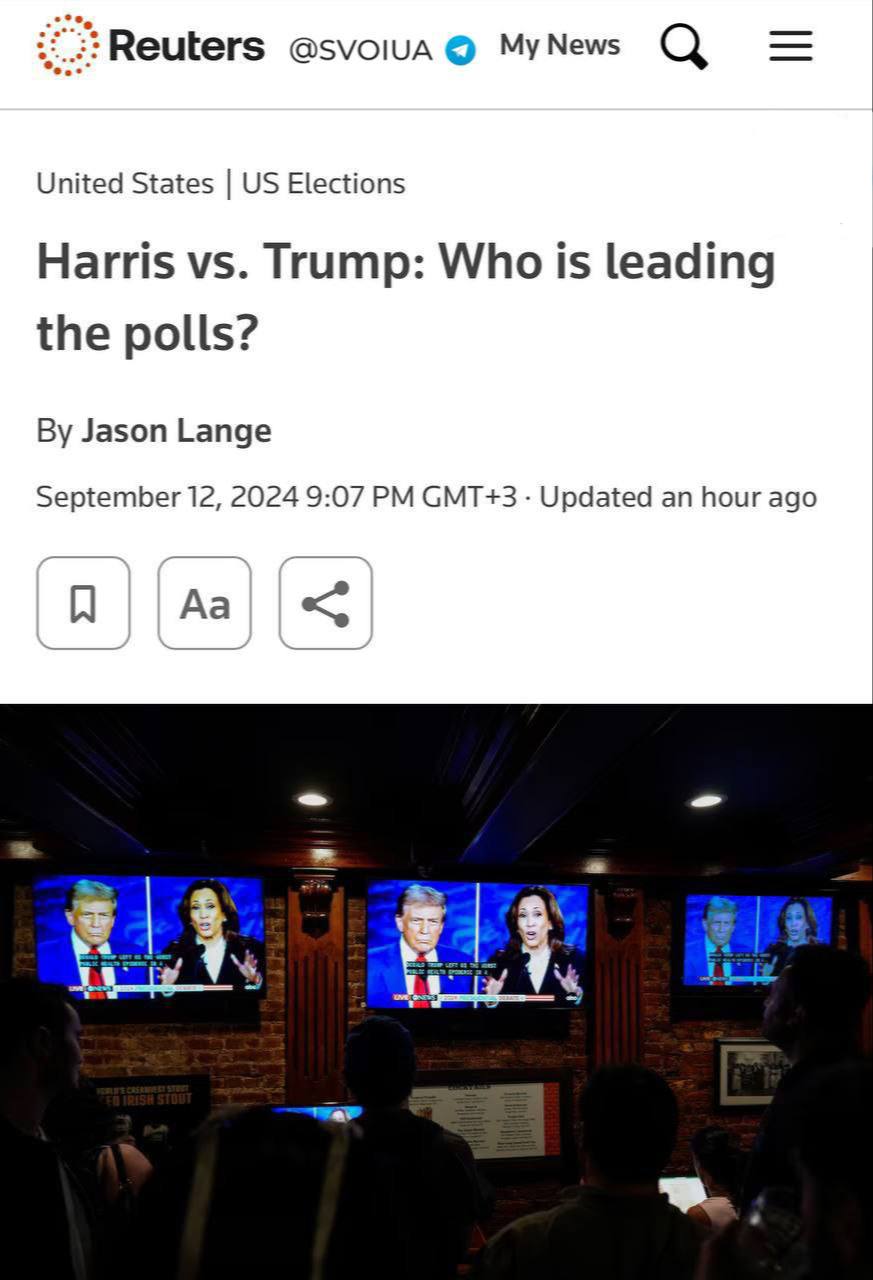Bookmark this article with the save icon
The image size is (873, 1280).
(x=83, y=603)
